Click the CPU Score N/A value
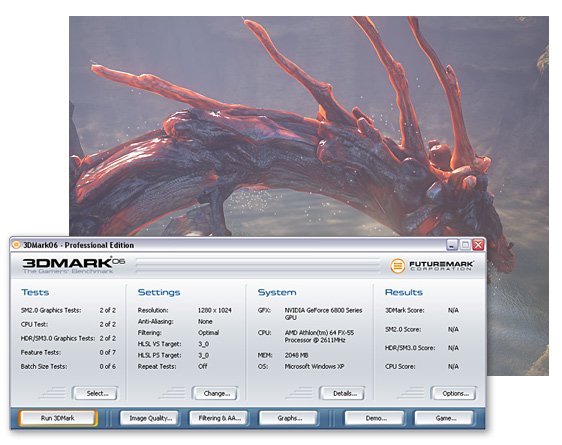 [453, 366]
